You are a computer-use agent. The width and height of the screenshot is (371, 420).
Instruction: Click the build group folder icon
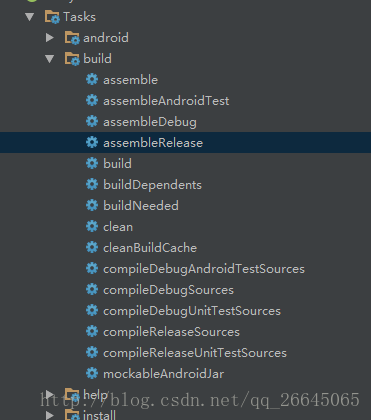[72, 59]
